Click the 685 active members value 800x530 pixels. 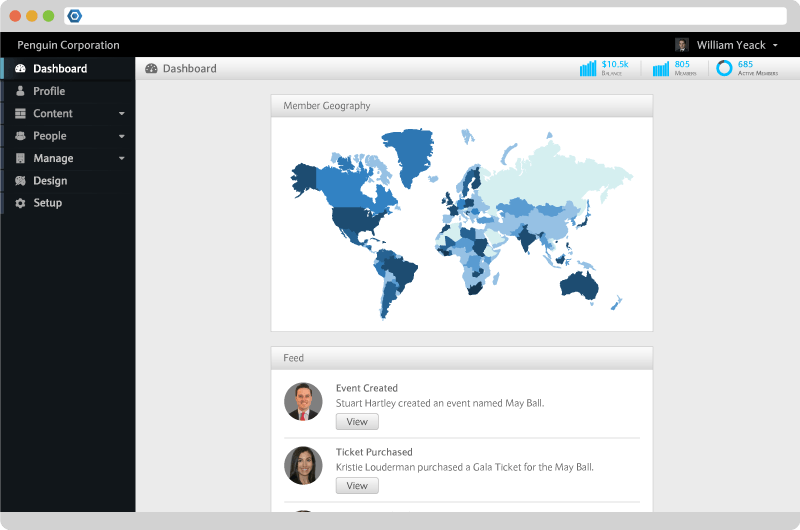coord(745,64)
